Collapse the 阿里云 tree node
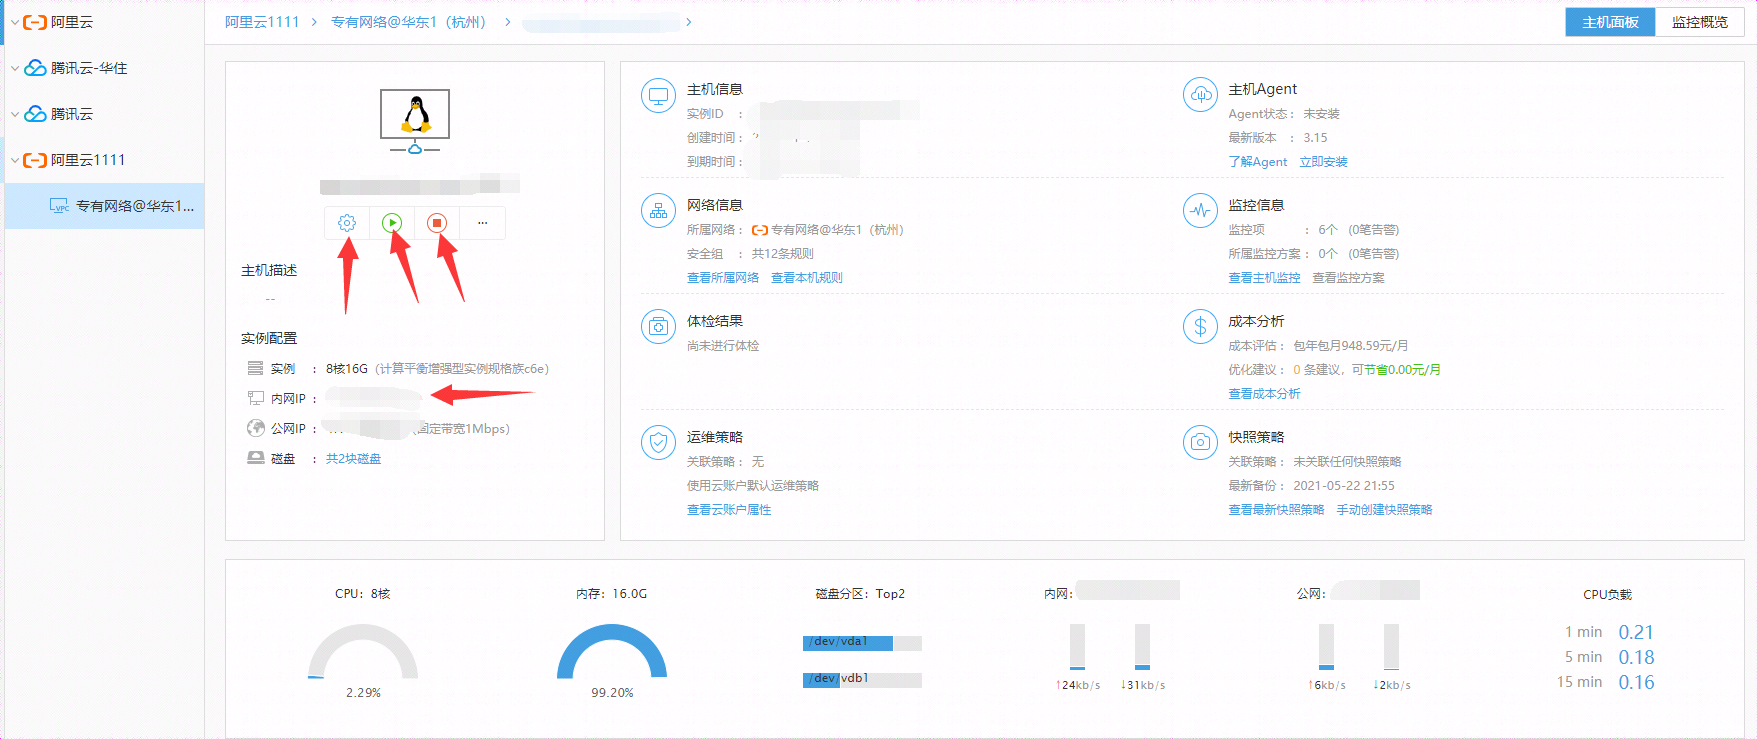Viewport: 1757px width, 739px height. (x=15, y=22)
